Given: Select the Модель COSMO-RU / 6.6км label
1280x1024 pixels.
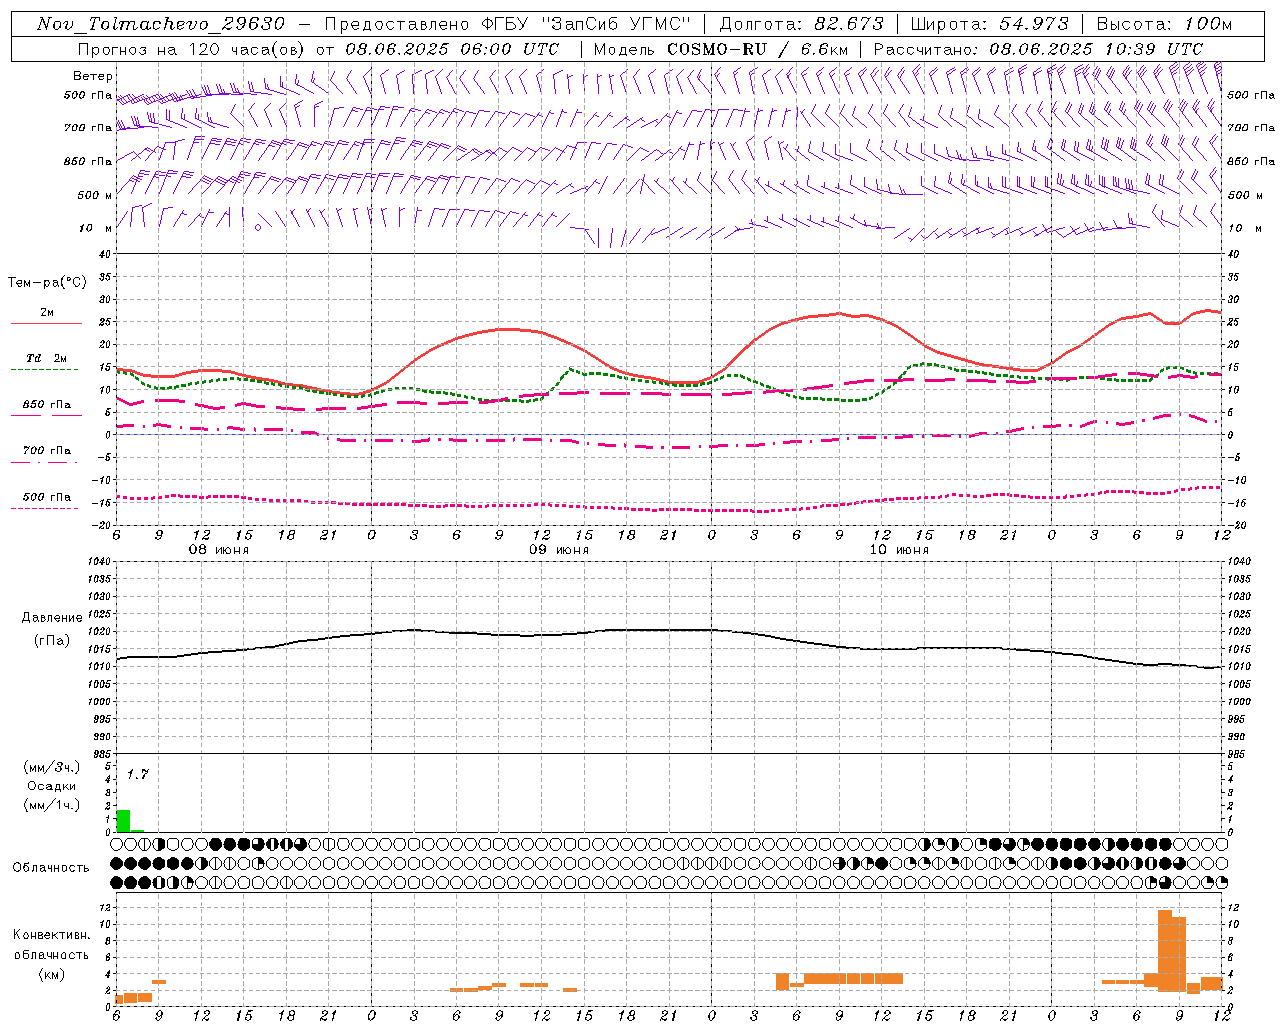Looking at the screenshot, I should pos(721,49).
